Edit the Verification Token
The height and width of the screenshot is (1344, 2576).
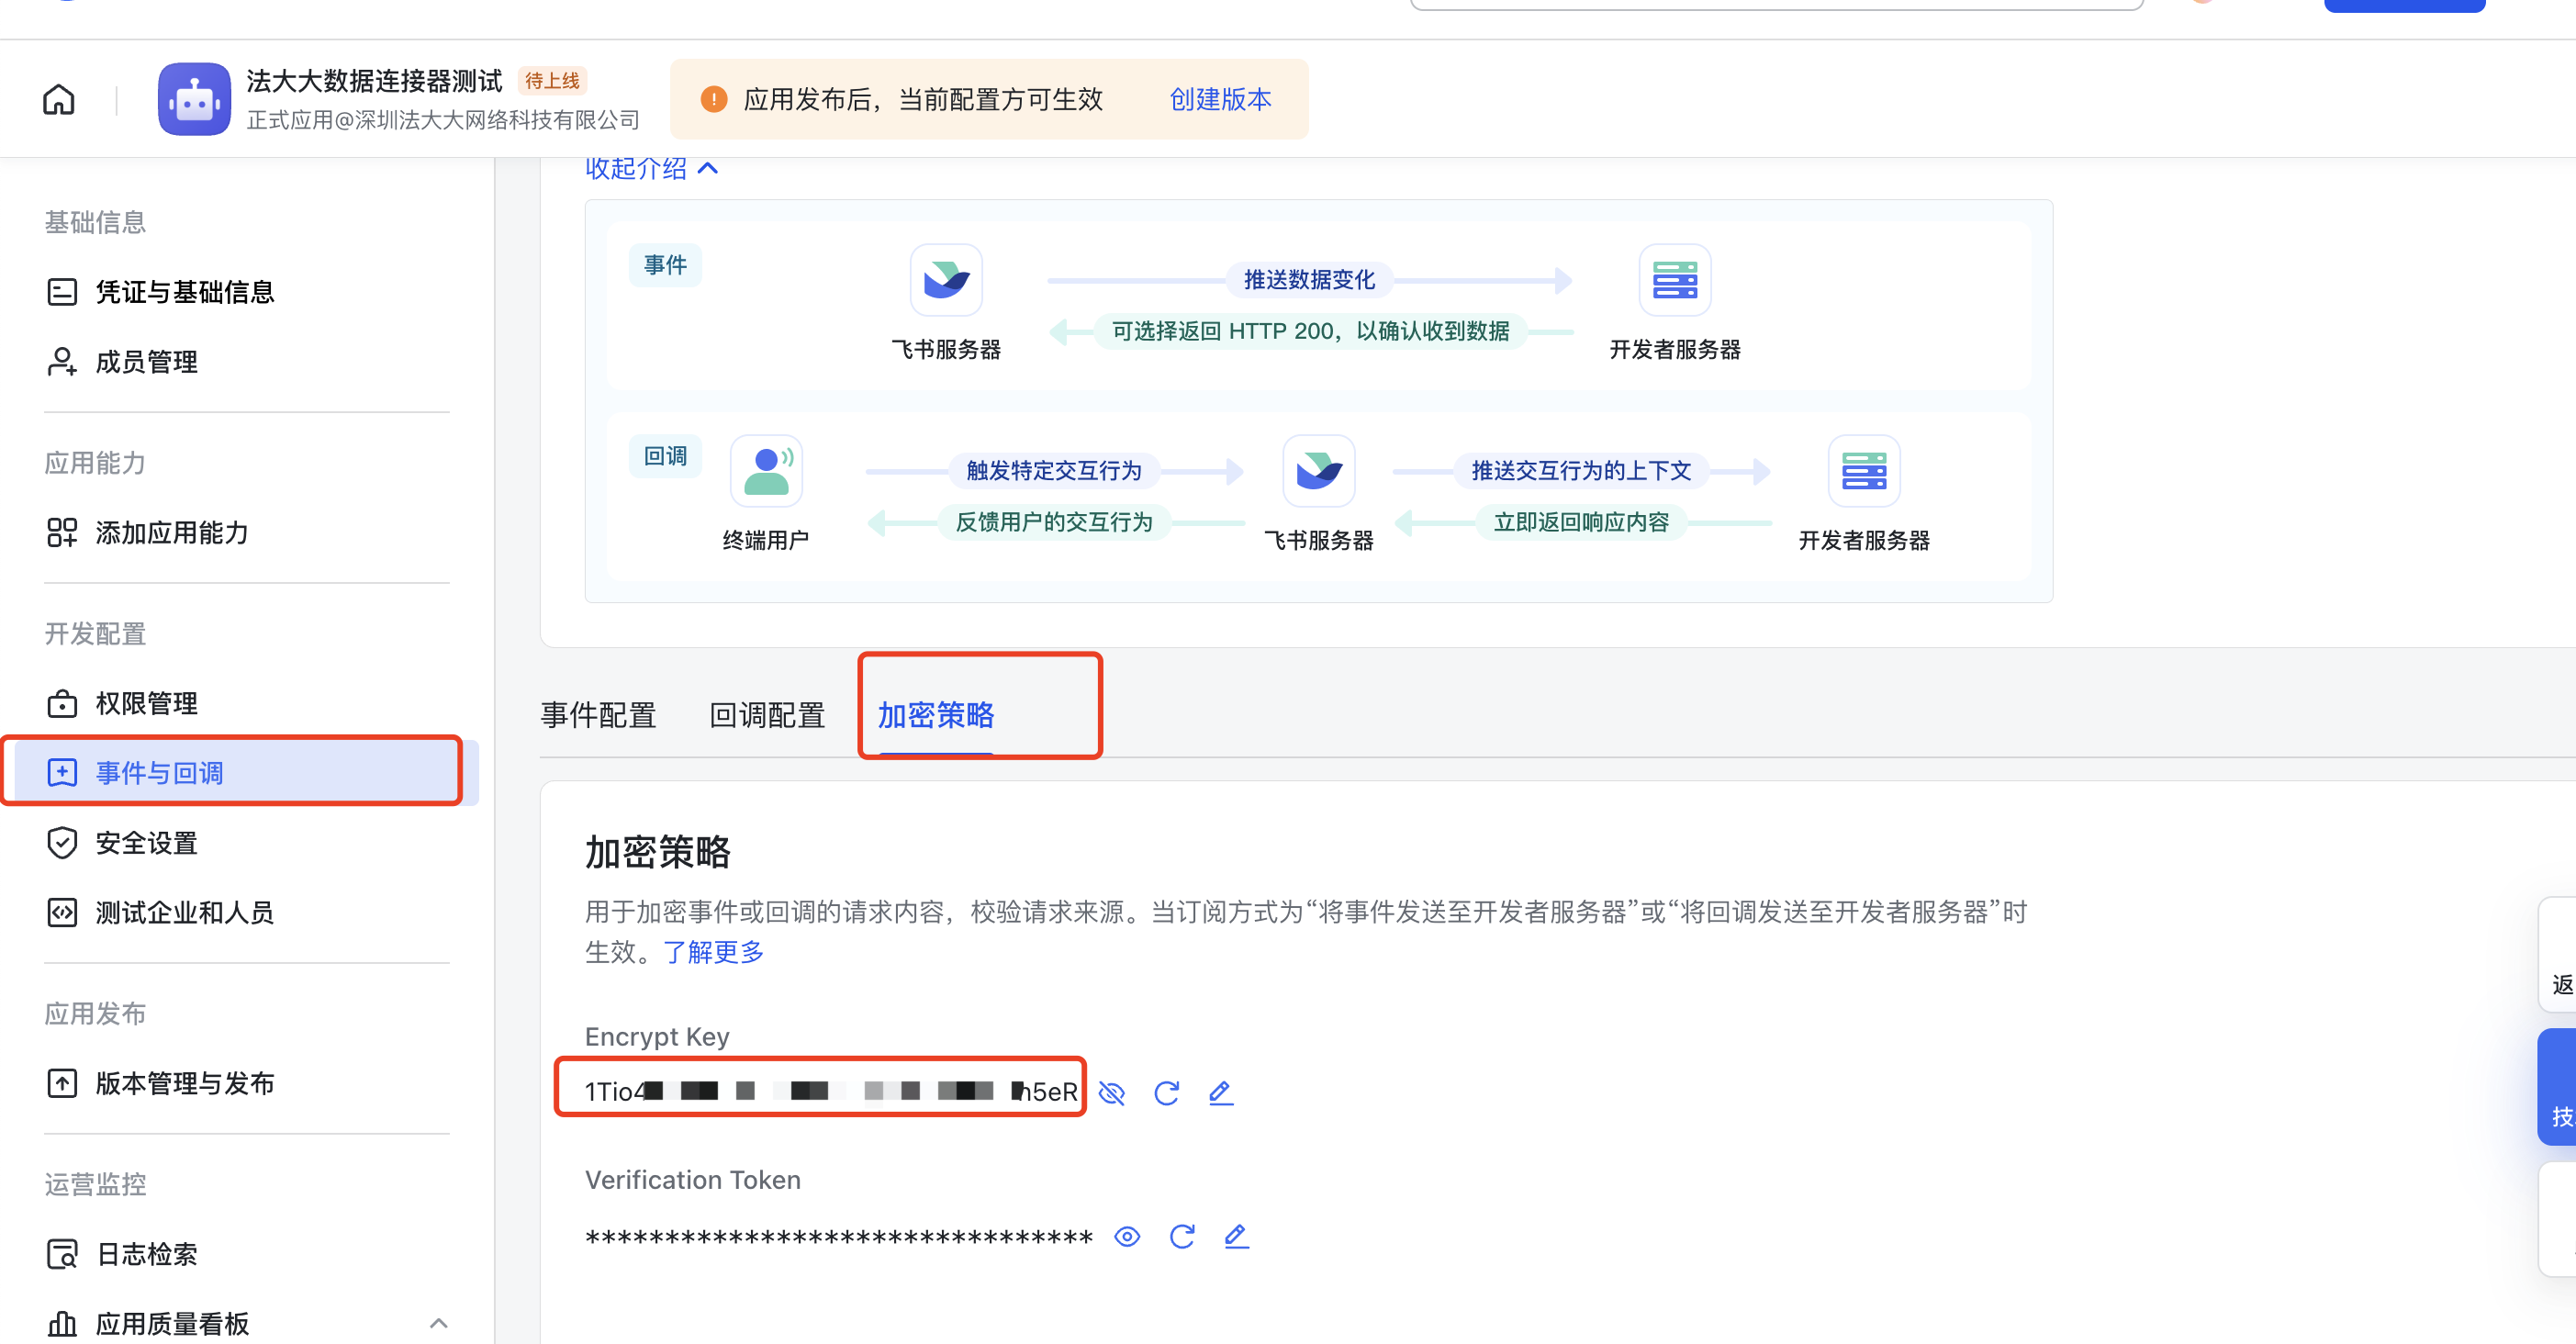pyautogui.click(x=1237, y=1237)
